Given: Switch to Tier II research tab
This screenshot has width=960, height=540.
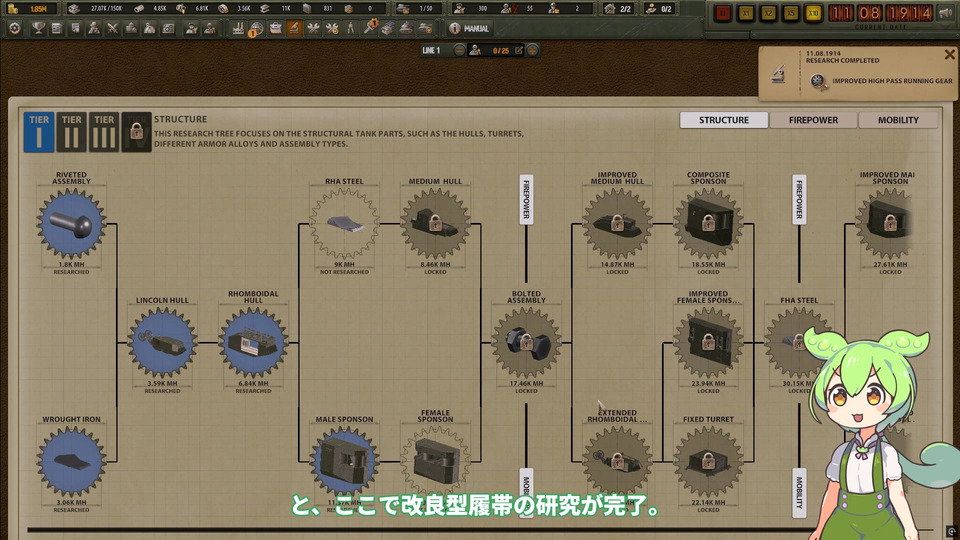Looking at the screenshot, I should coord(71,132).
